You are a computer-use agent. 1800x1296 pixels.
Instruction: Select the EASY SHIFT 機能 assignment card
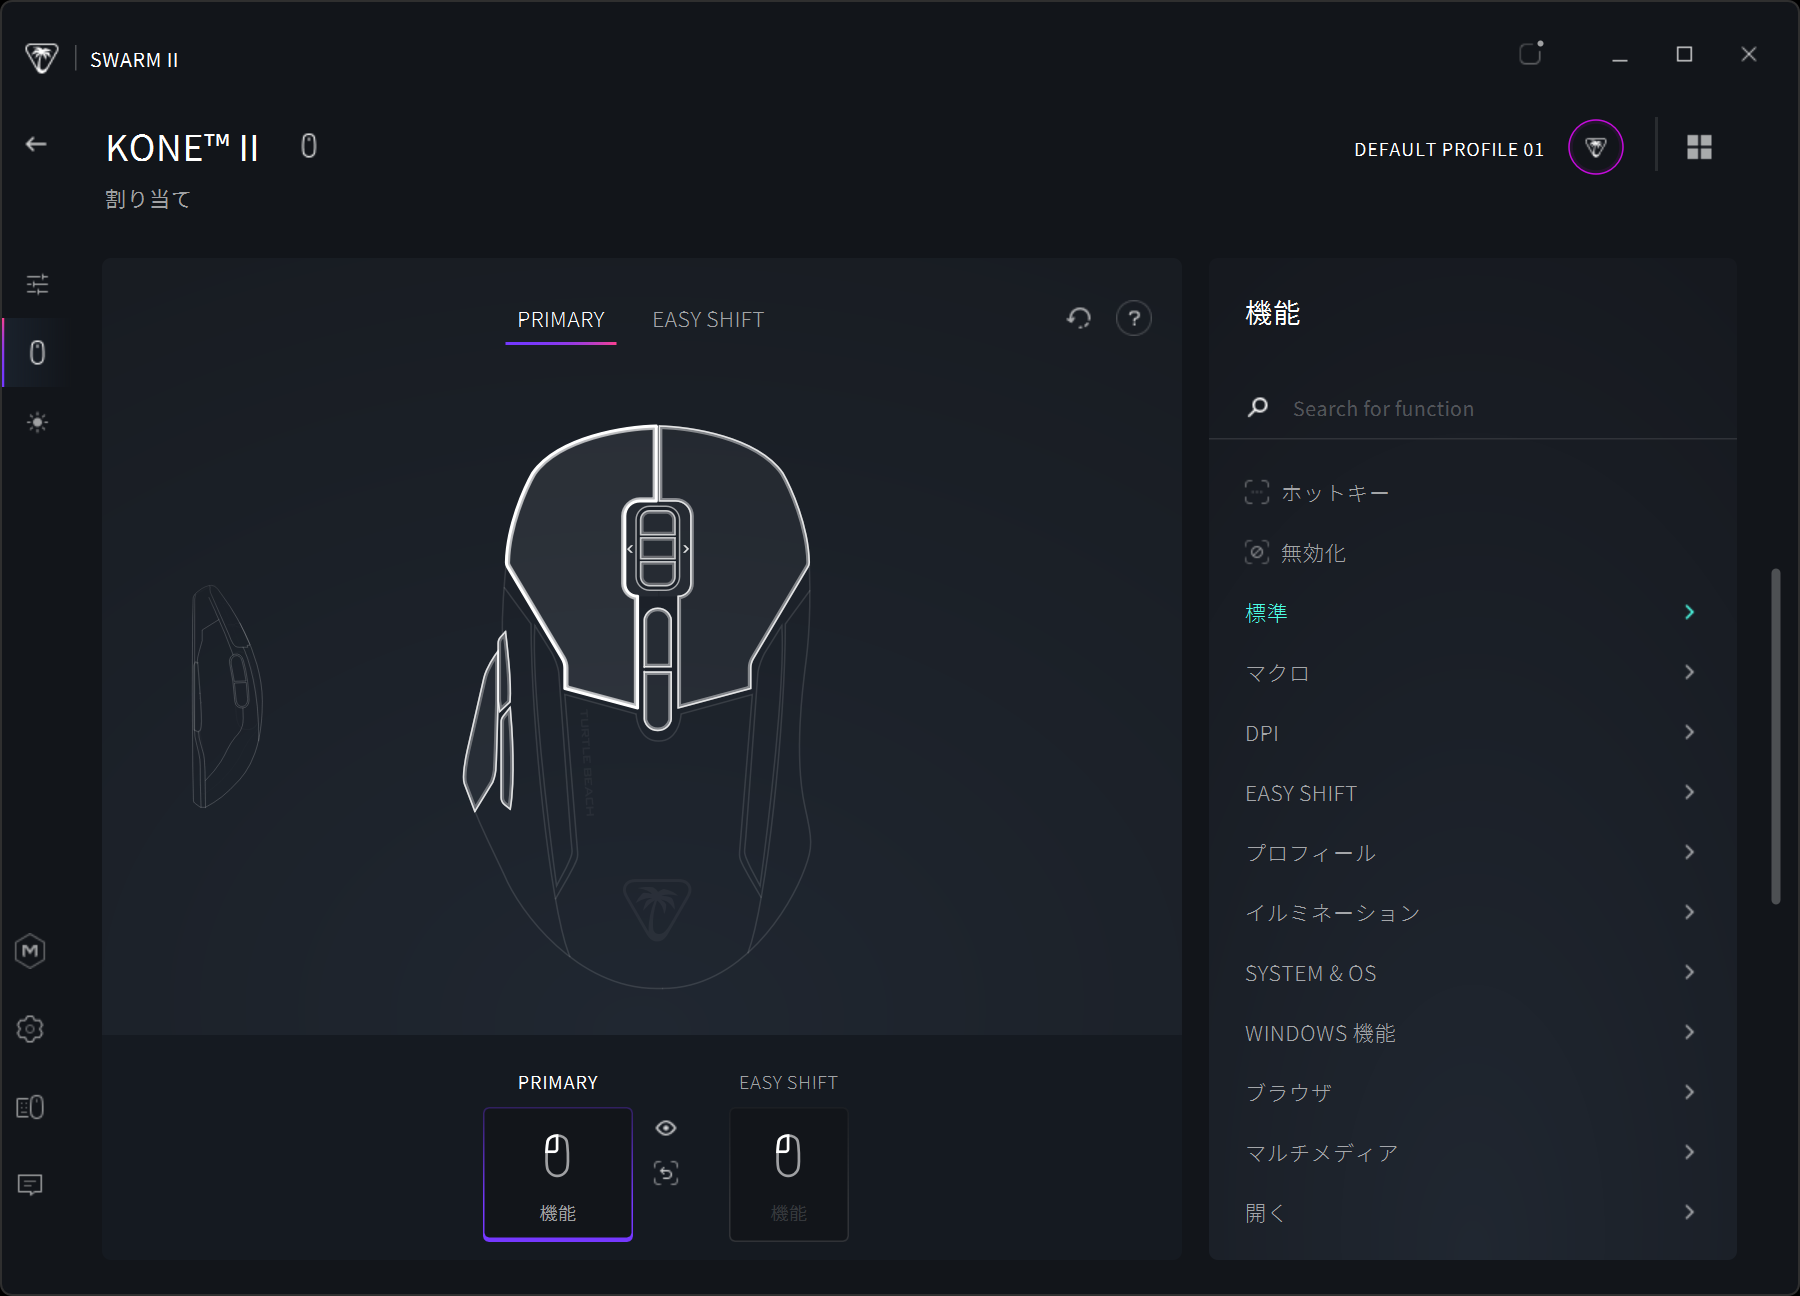(x=789, y=1174)
